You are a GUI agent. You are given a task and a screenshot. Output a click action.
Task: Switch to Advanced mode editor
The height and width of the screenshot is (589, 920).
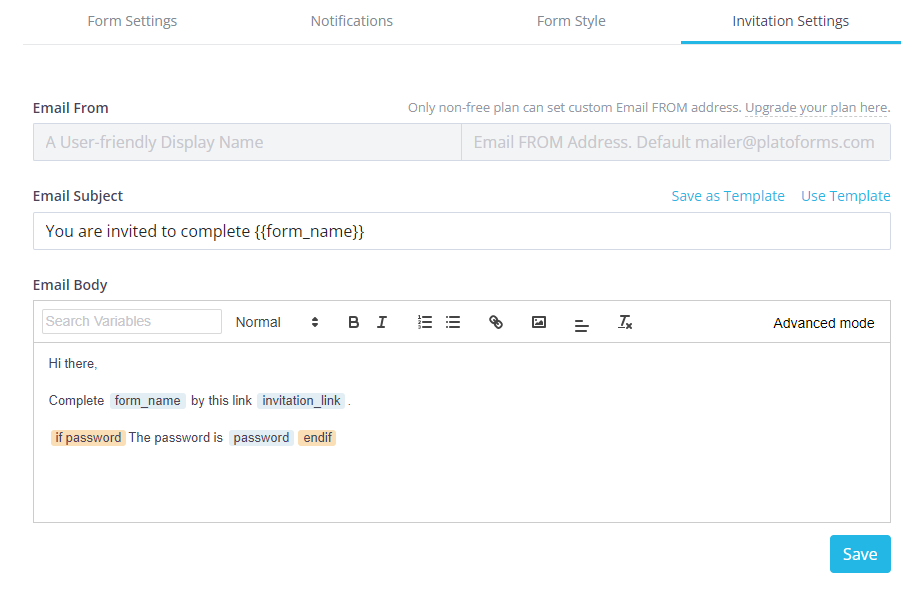[x=823, y=323]
